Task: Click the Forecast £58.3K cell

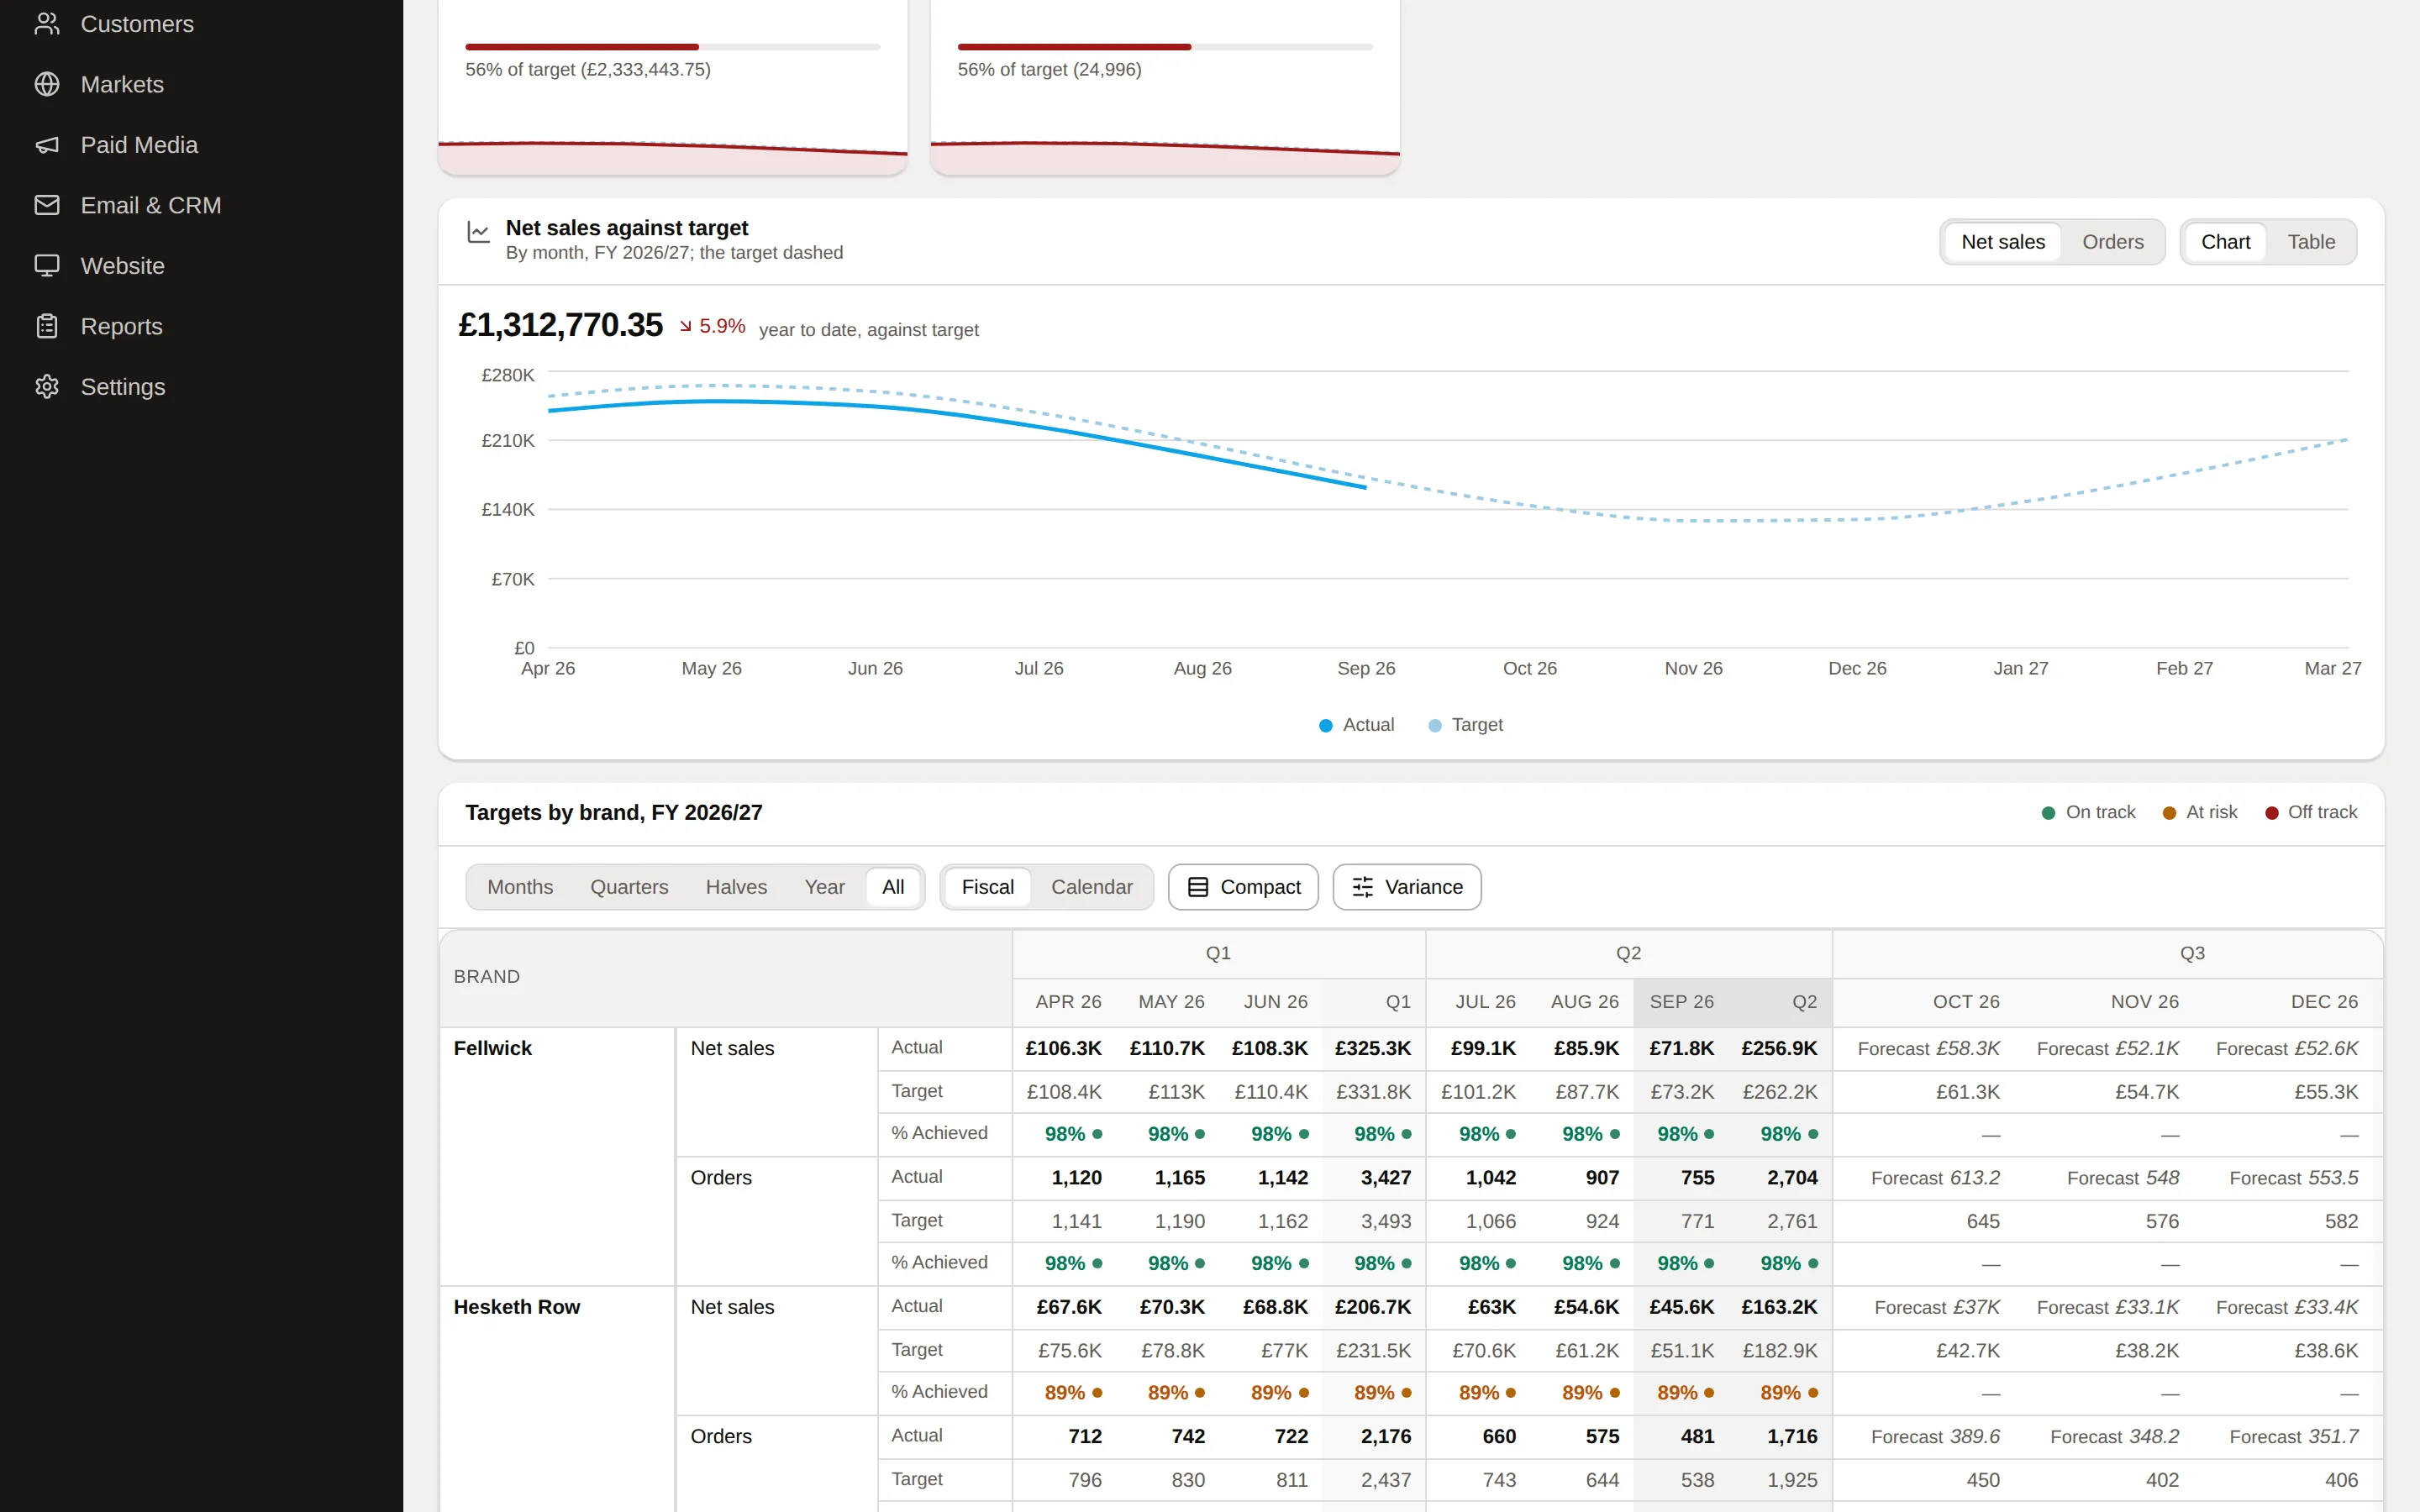Action: point(1928,1048)
